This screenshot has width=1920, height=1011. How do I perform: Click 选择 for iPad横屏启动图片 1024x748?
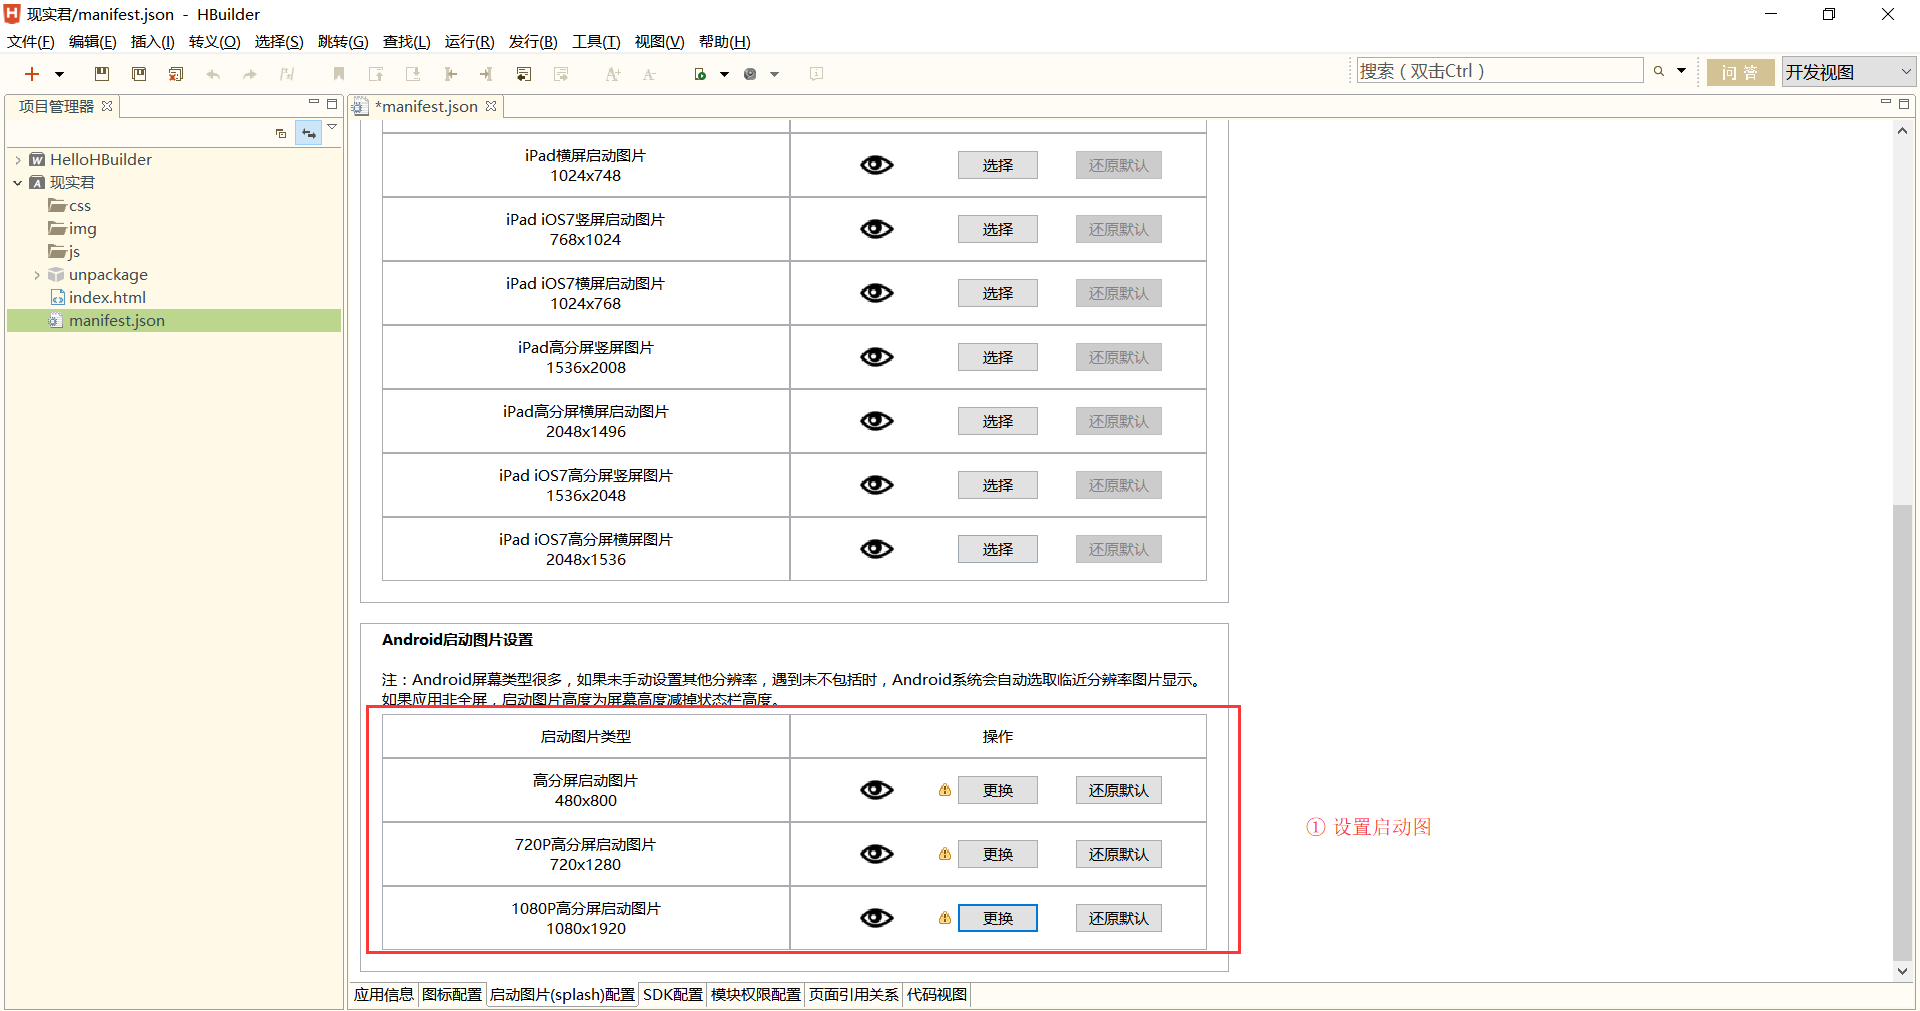coord(997,165)
